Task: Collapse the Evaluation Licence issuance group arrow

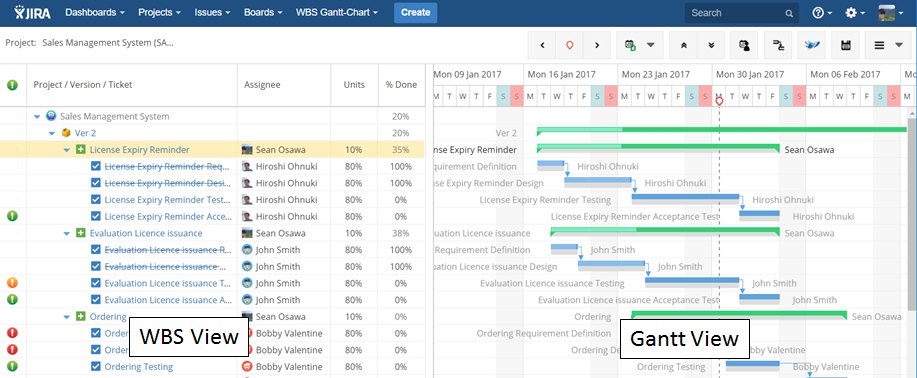Action: click(67, 233)
